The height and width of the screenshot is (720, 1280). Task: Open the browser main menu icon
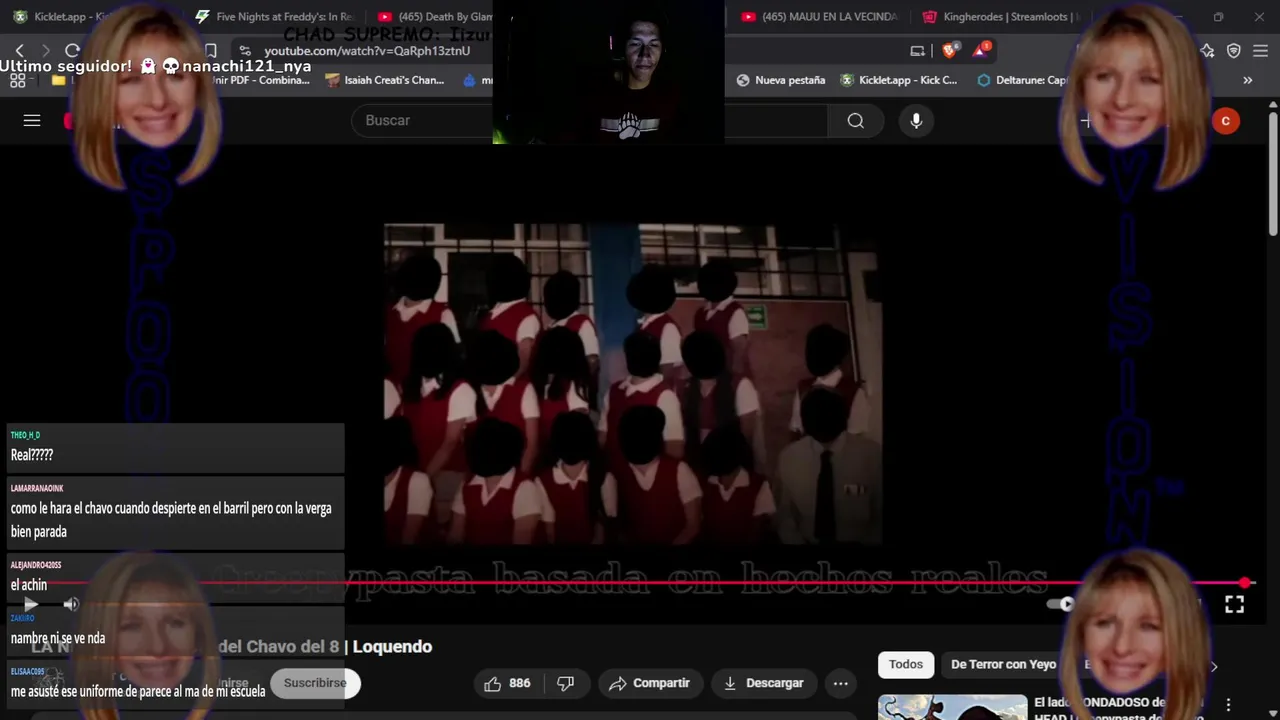[1260, 50]
